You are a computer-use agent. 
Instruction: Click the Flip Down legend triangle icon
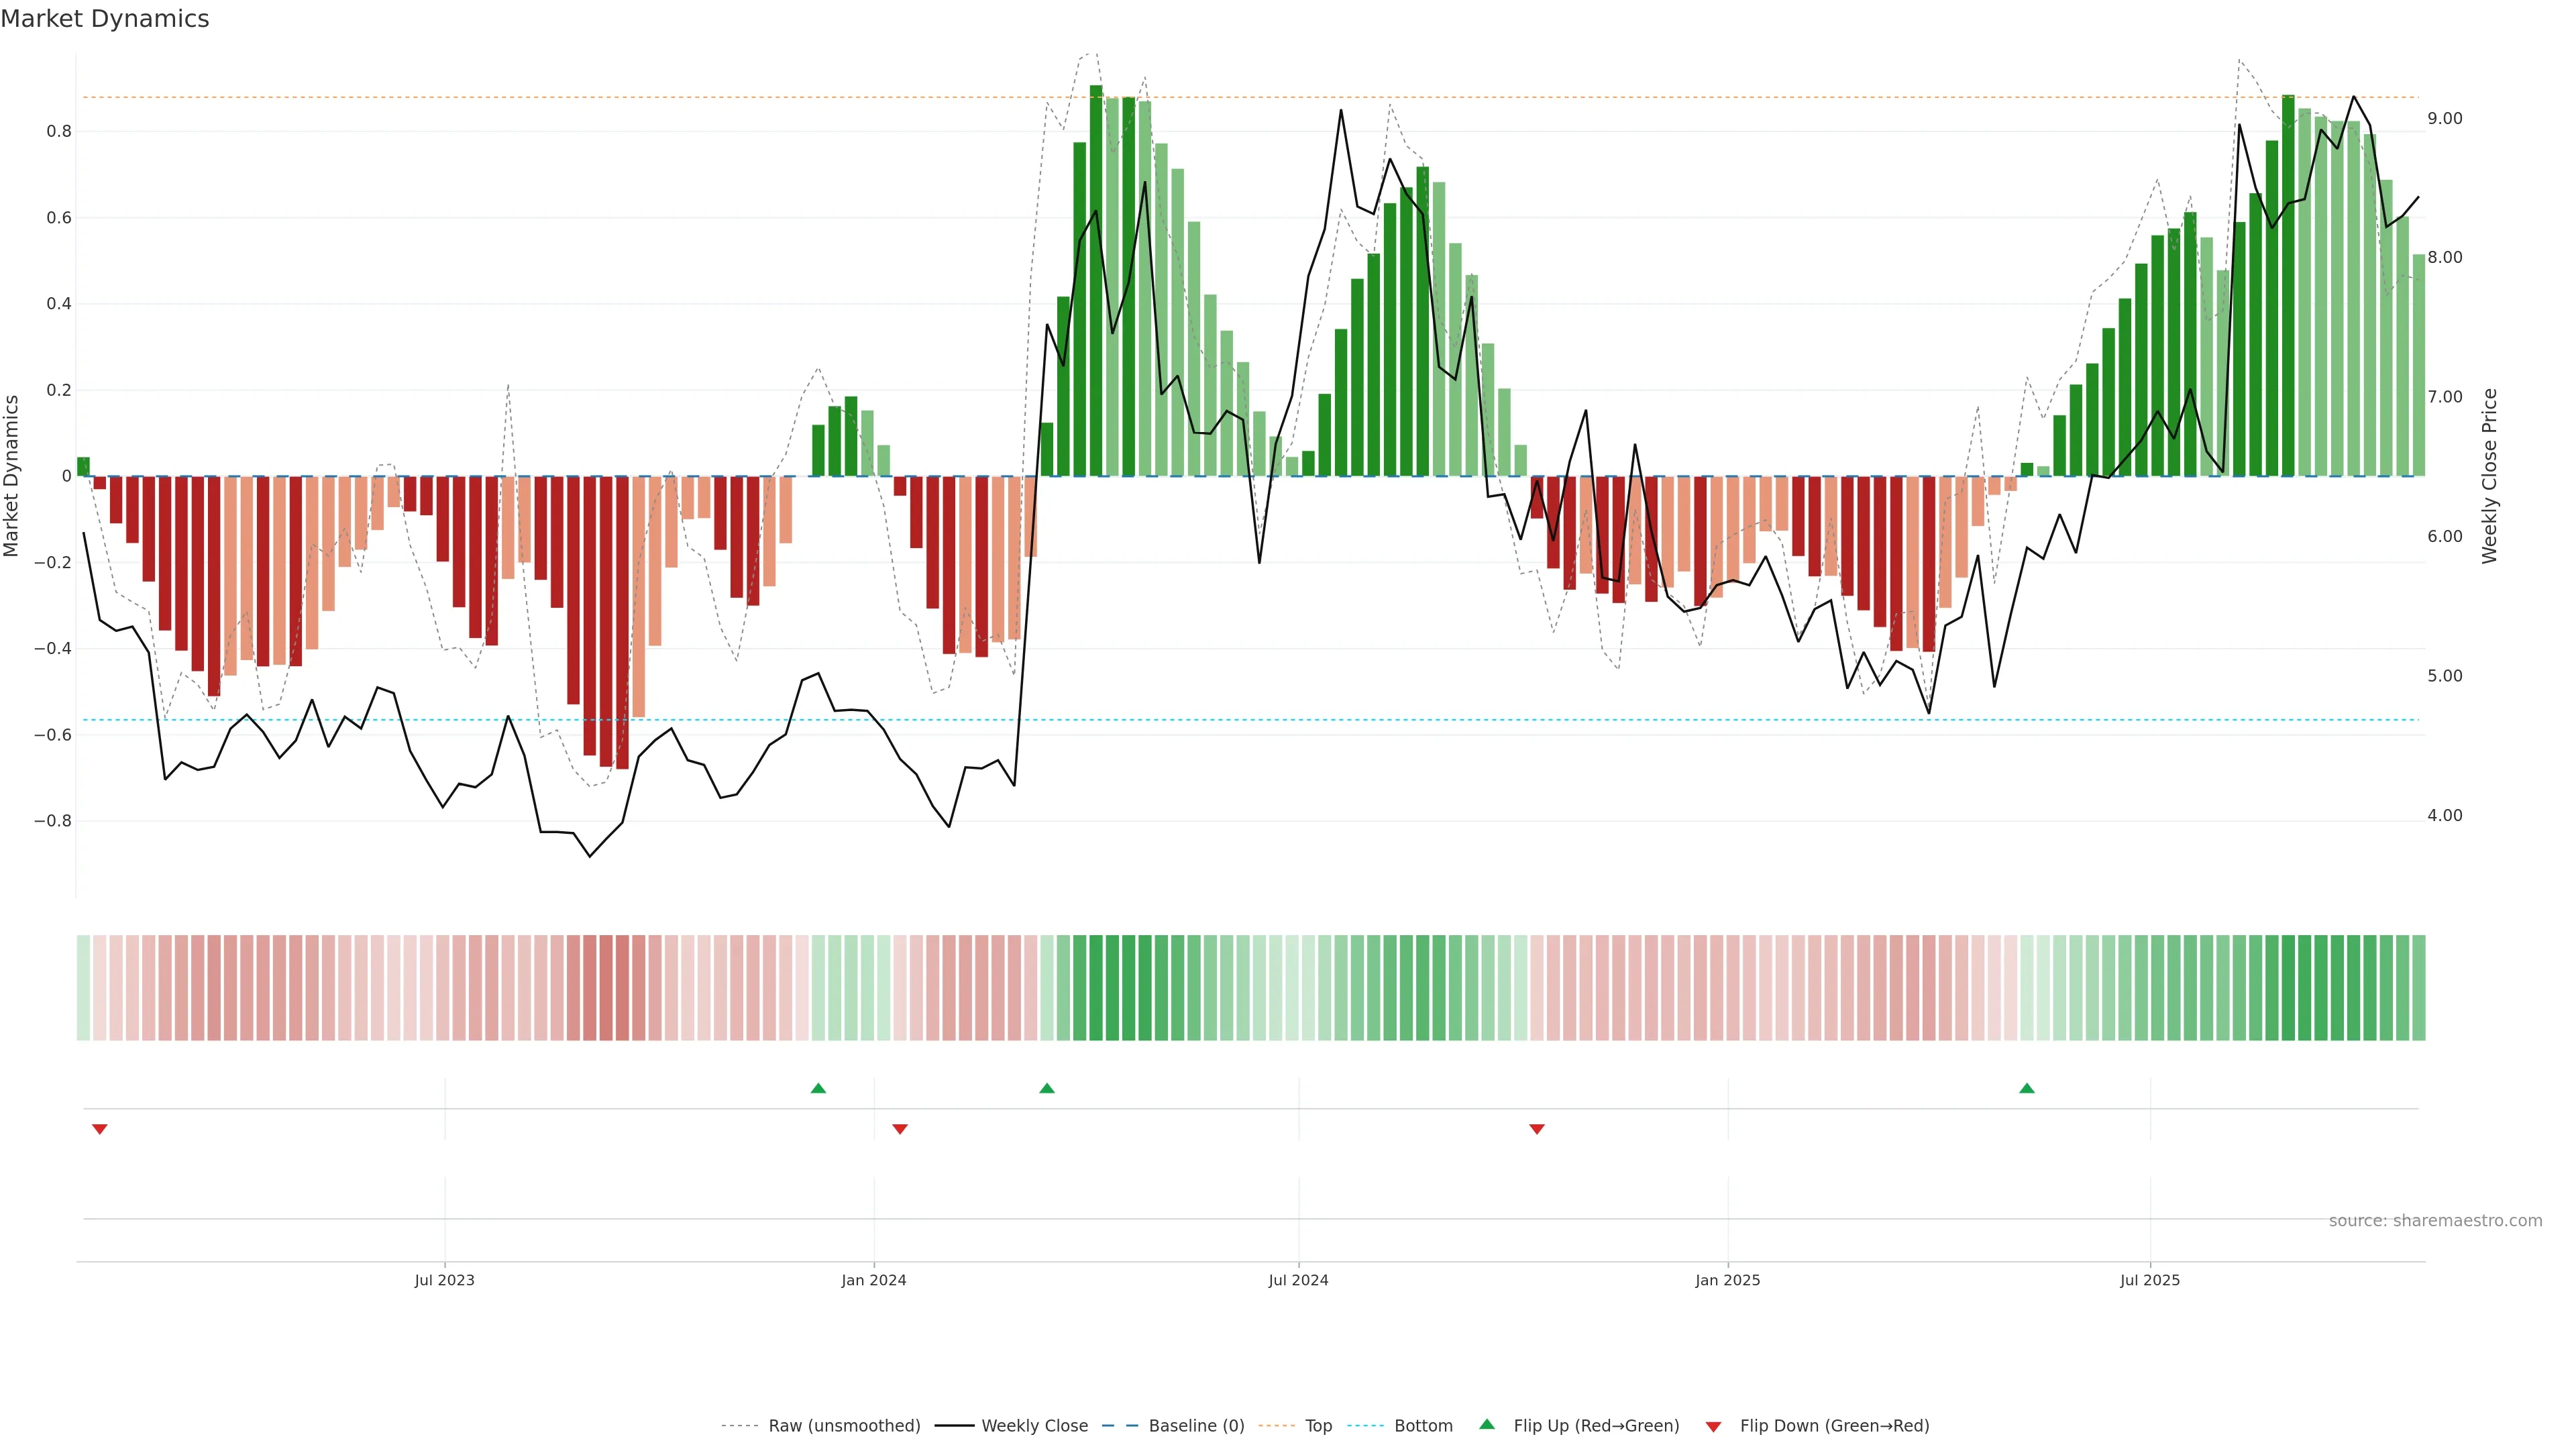(1713, 1426)
